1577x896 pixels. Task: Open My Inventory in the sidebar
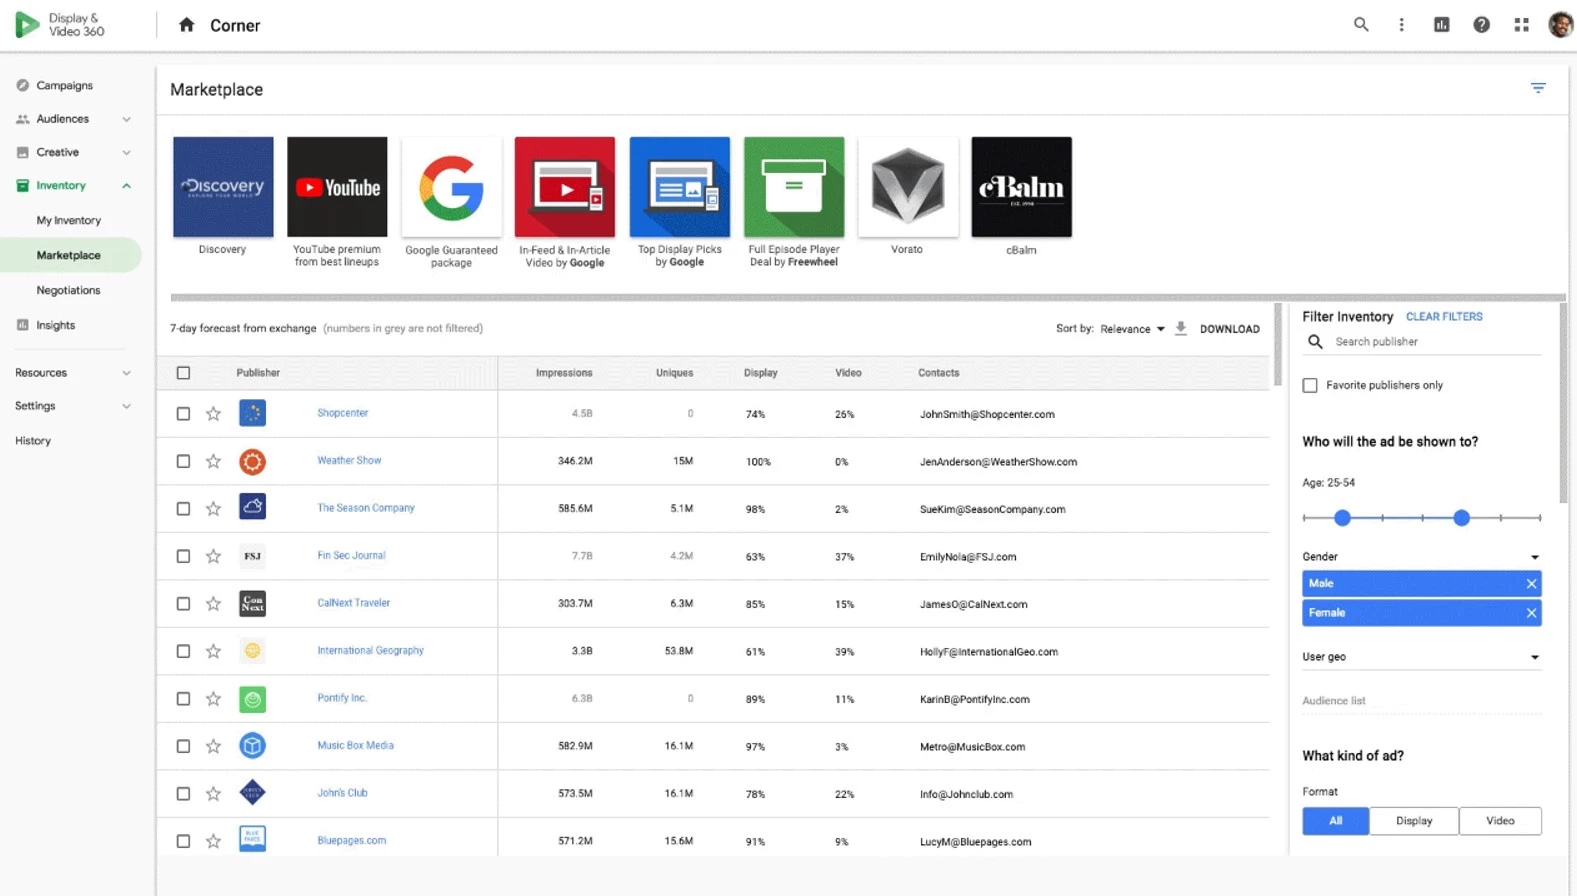(x=69, y=220)
